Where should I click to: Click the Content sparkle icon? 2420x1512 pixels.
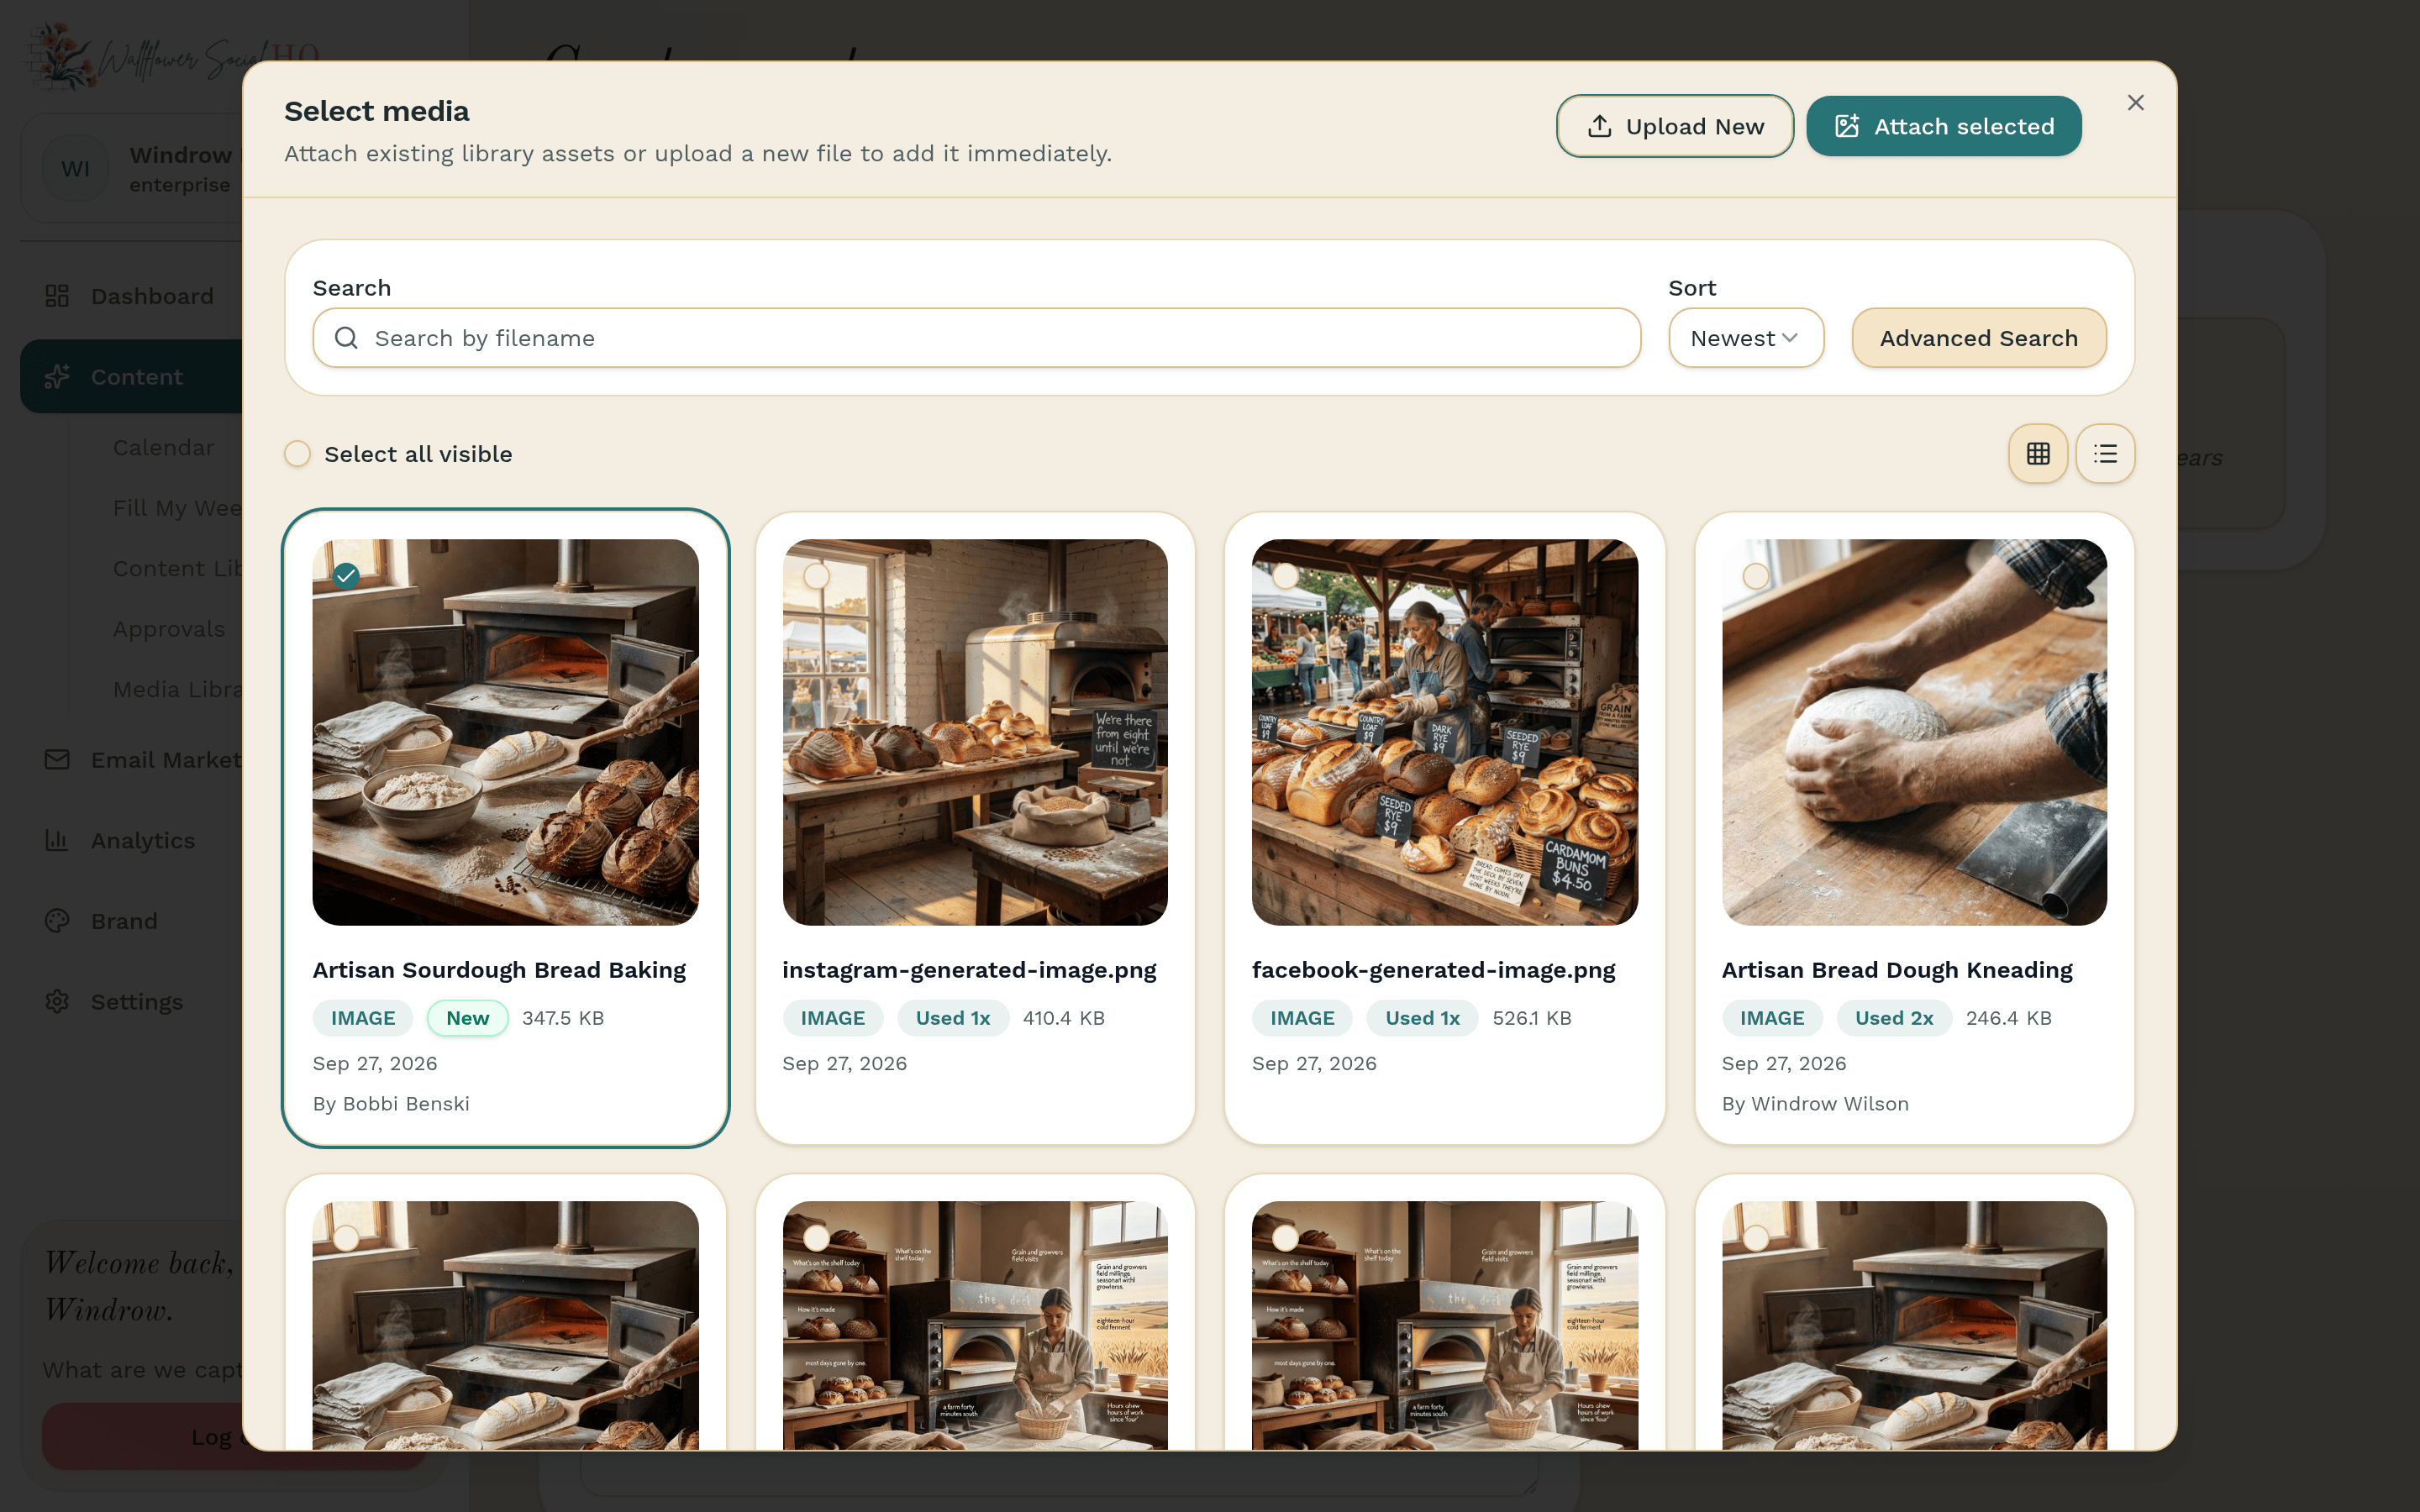[x=57, y=377]
